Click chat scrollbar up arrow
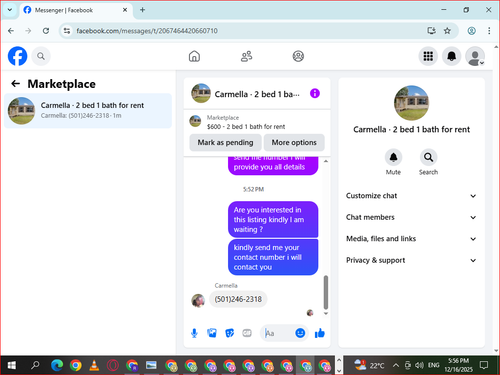Viewport: 500px width, 375px height. coord(326,161)
